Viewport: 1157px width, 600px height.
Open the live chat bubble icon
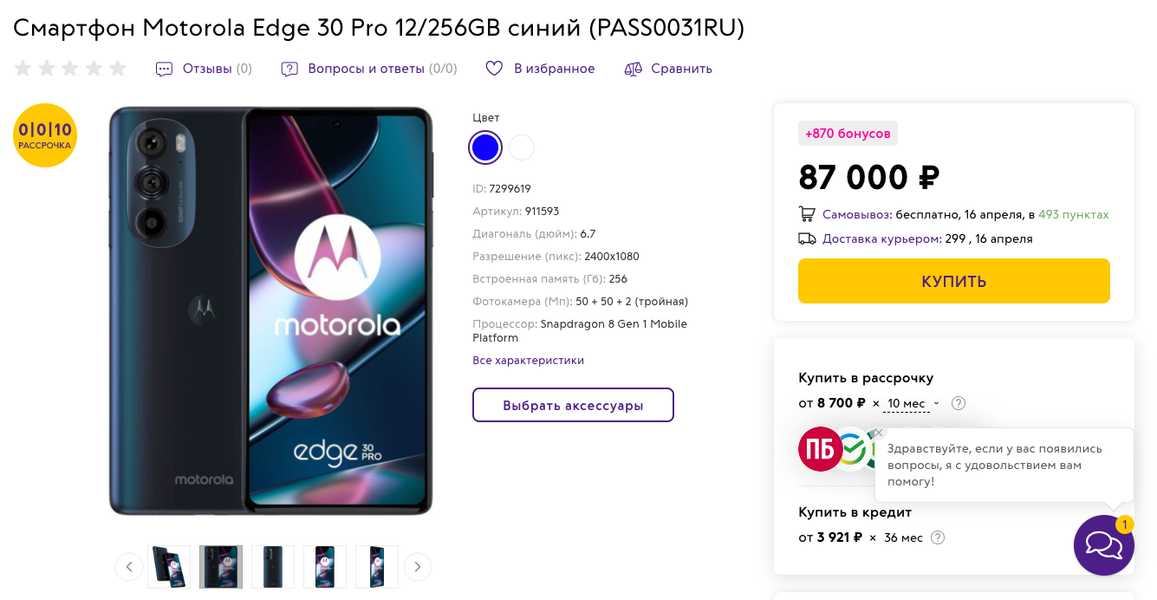pos(1103,545)
